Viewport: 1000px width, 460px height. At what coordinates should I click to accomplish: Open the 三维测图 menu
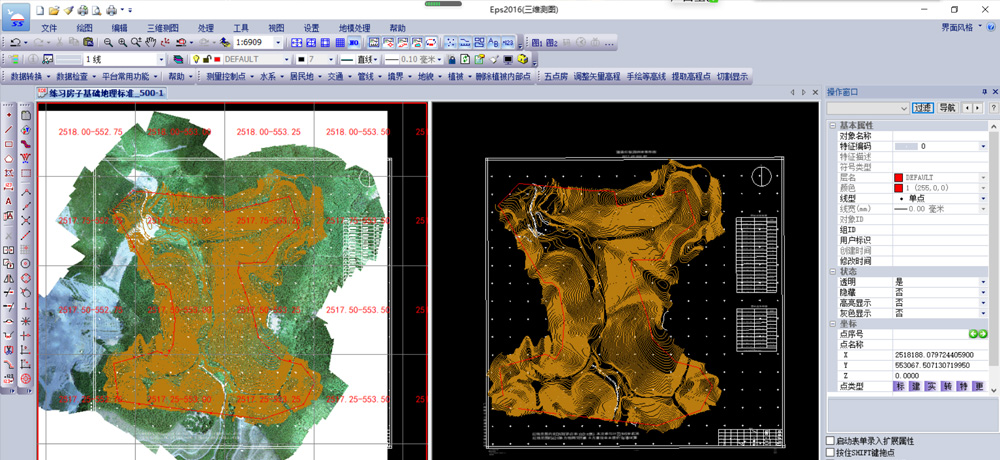click(x=162, y=28)
